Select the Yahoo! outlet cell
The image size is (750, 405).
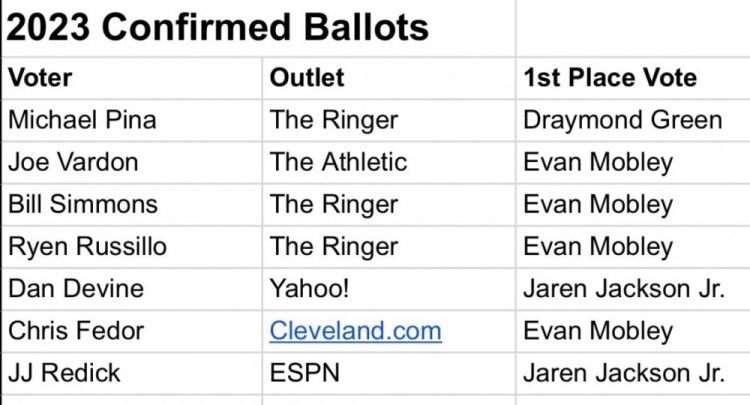coord(389,289)
